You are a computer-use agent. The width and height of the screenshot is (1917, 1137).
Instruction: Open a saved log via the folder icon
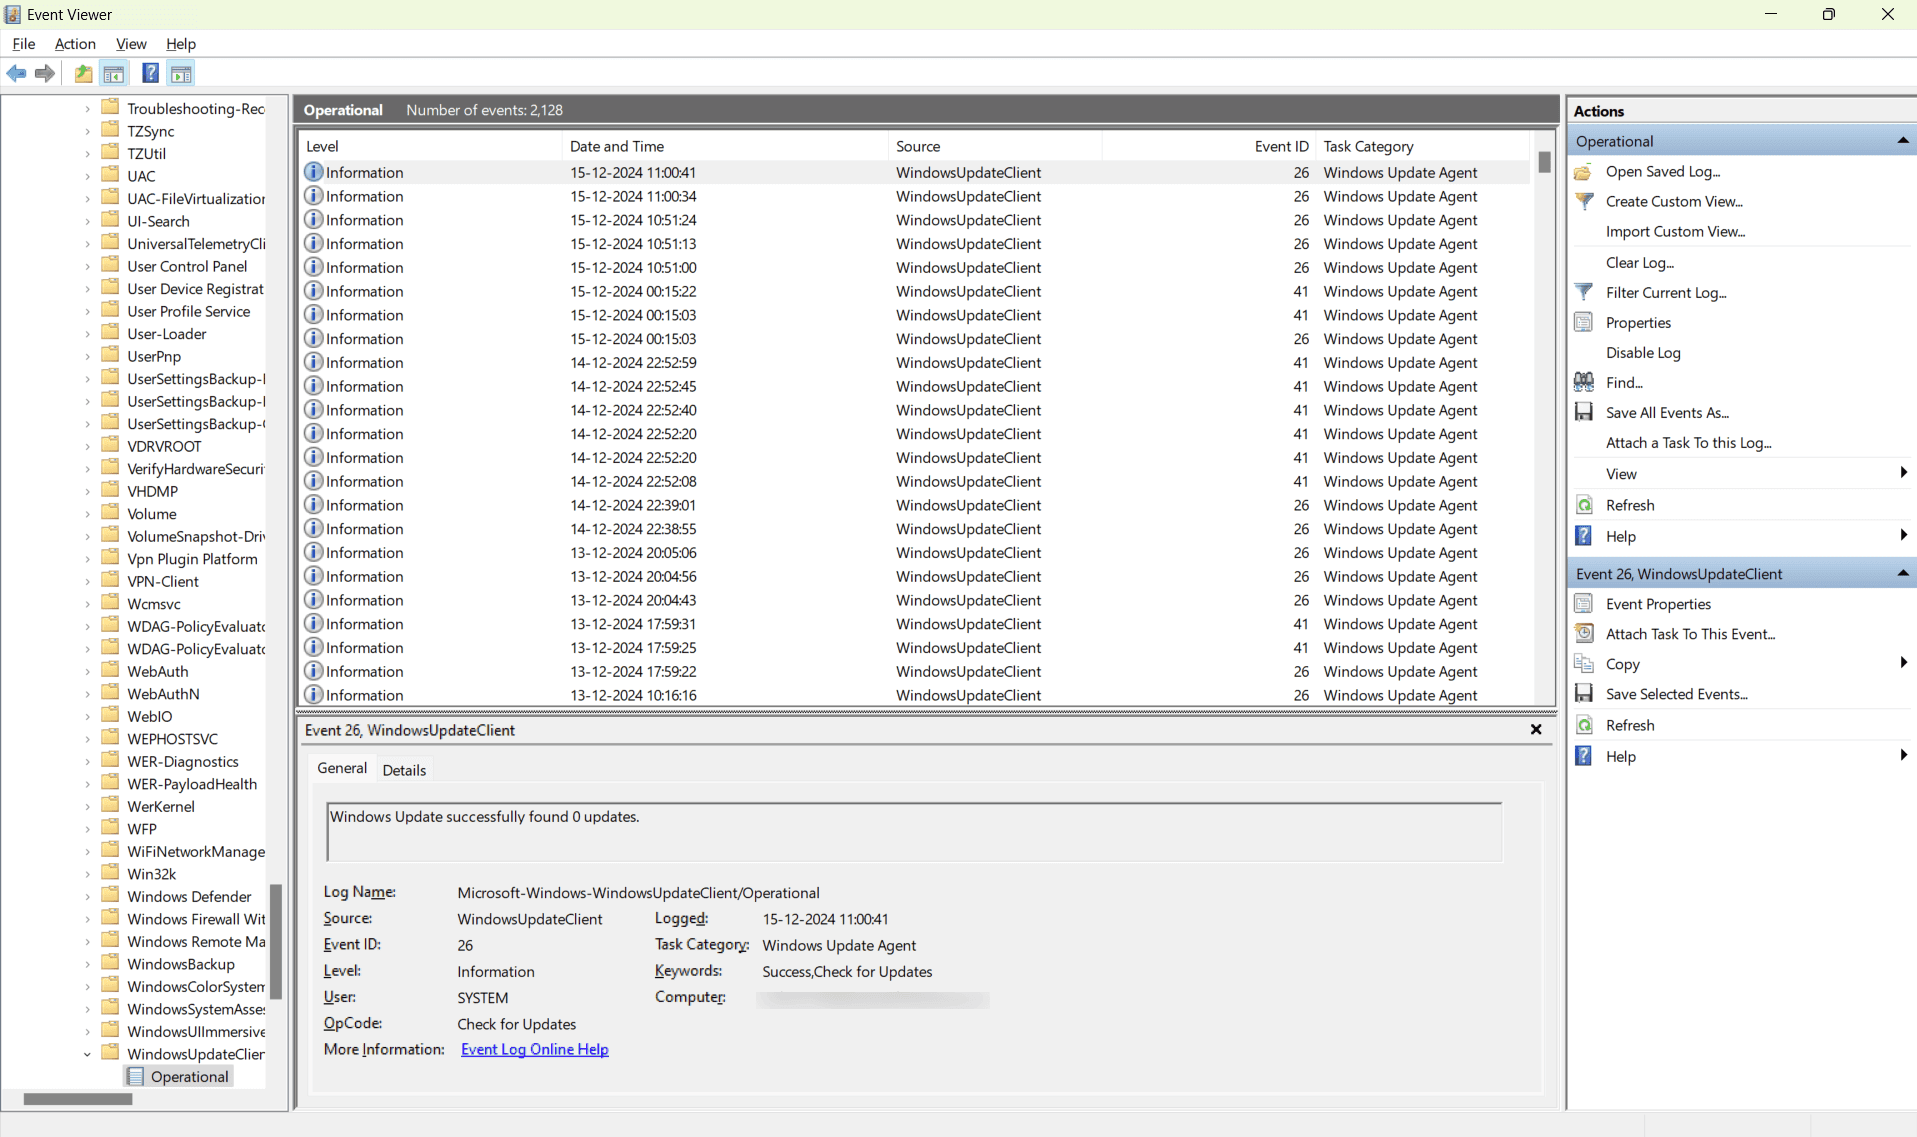1584,171
